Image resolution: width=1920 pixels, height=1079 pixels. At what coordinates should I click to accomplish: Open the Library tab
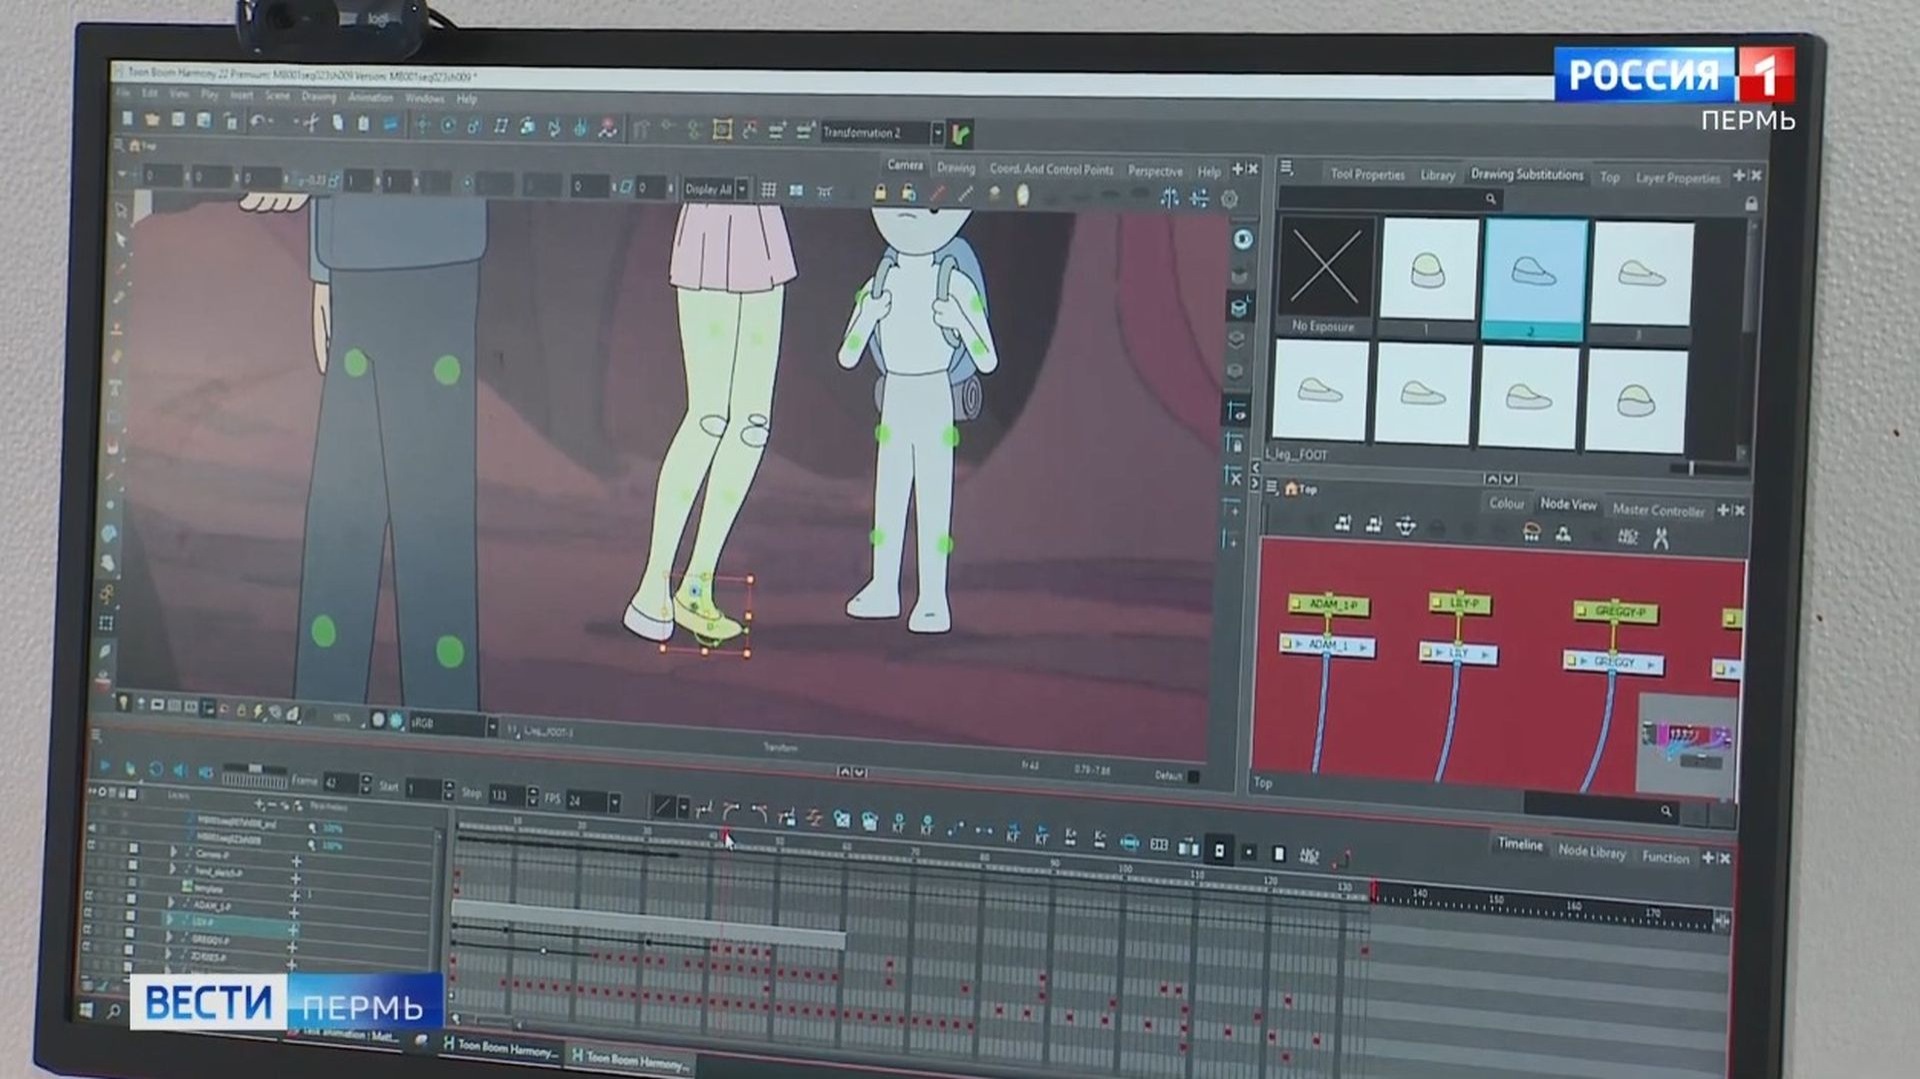[1438, 175]
